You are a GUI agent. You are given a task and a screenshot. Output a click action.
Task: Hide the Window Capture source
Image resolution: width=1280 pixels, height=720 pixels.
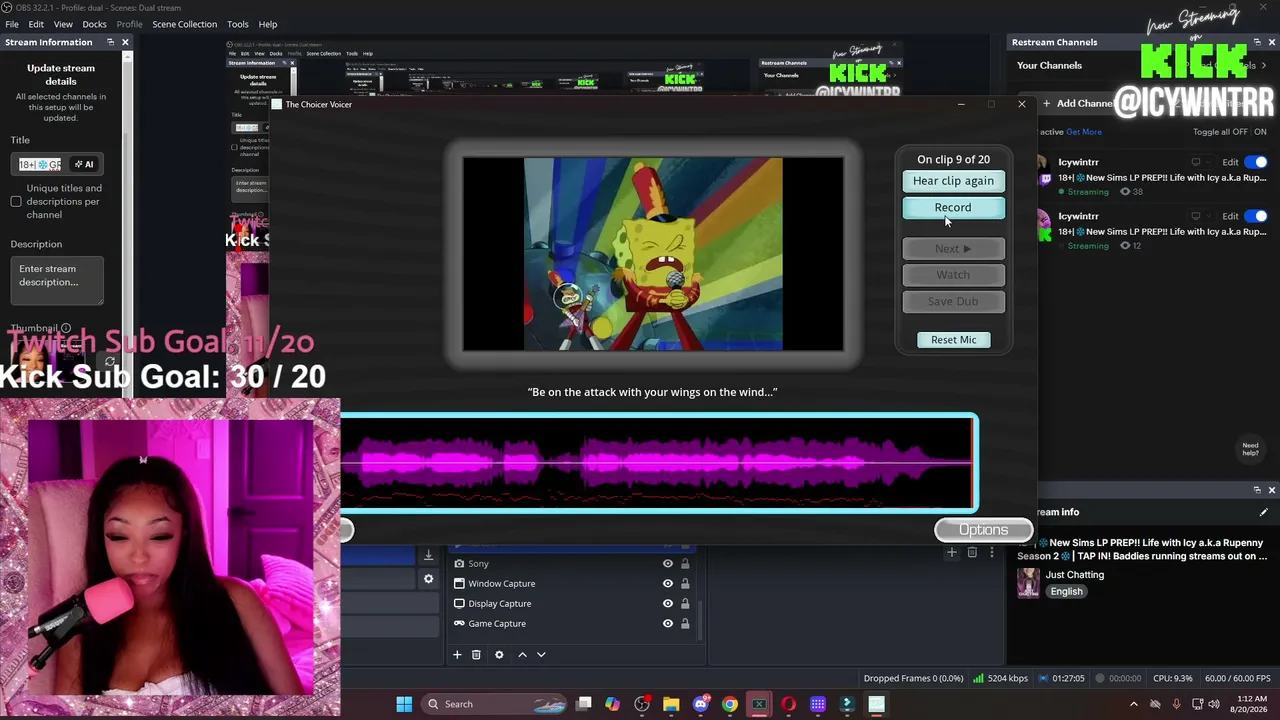pyautogui.click(x=668, y=584)
